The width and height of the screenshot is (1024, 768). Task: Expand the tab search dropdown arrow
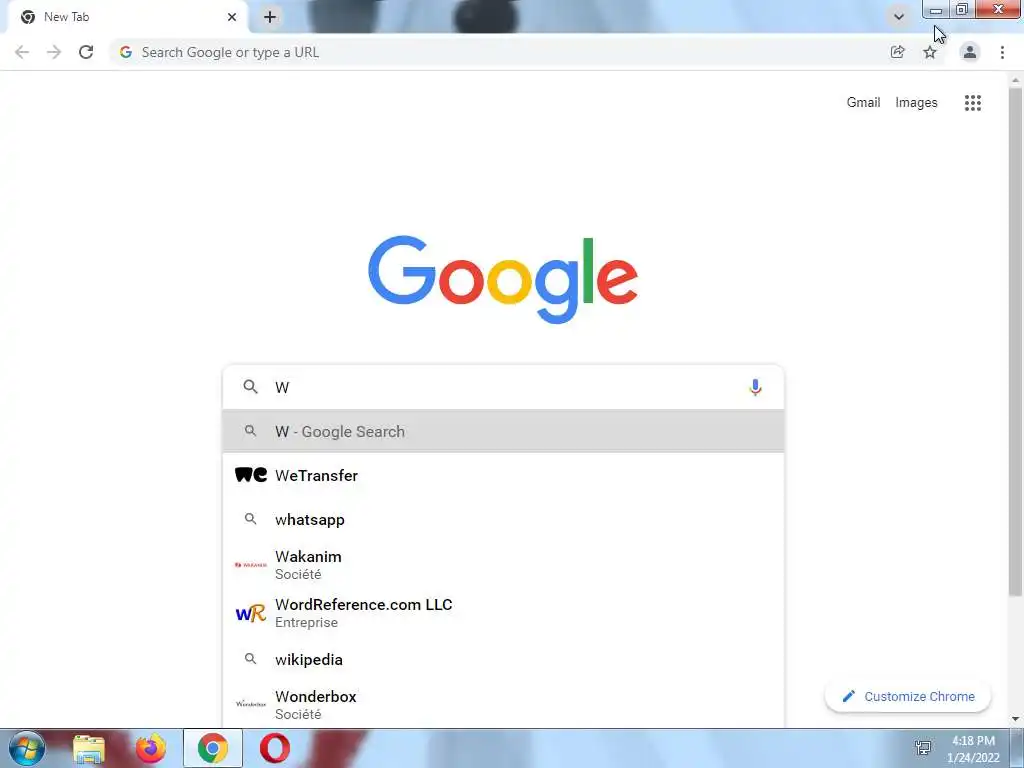(899, 17)
